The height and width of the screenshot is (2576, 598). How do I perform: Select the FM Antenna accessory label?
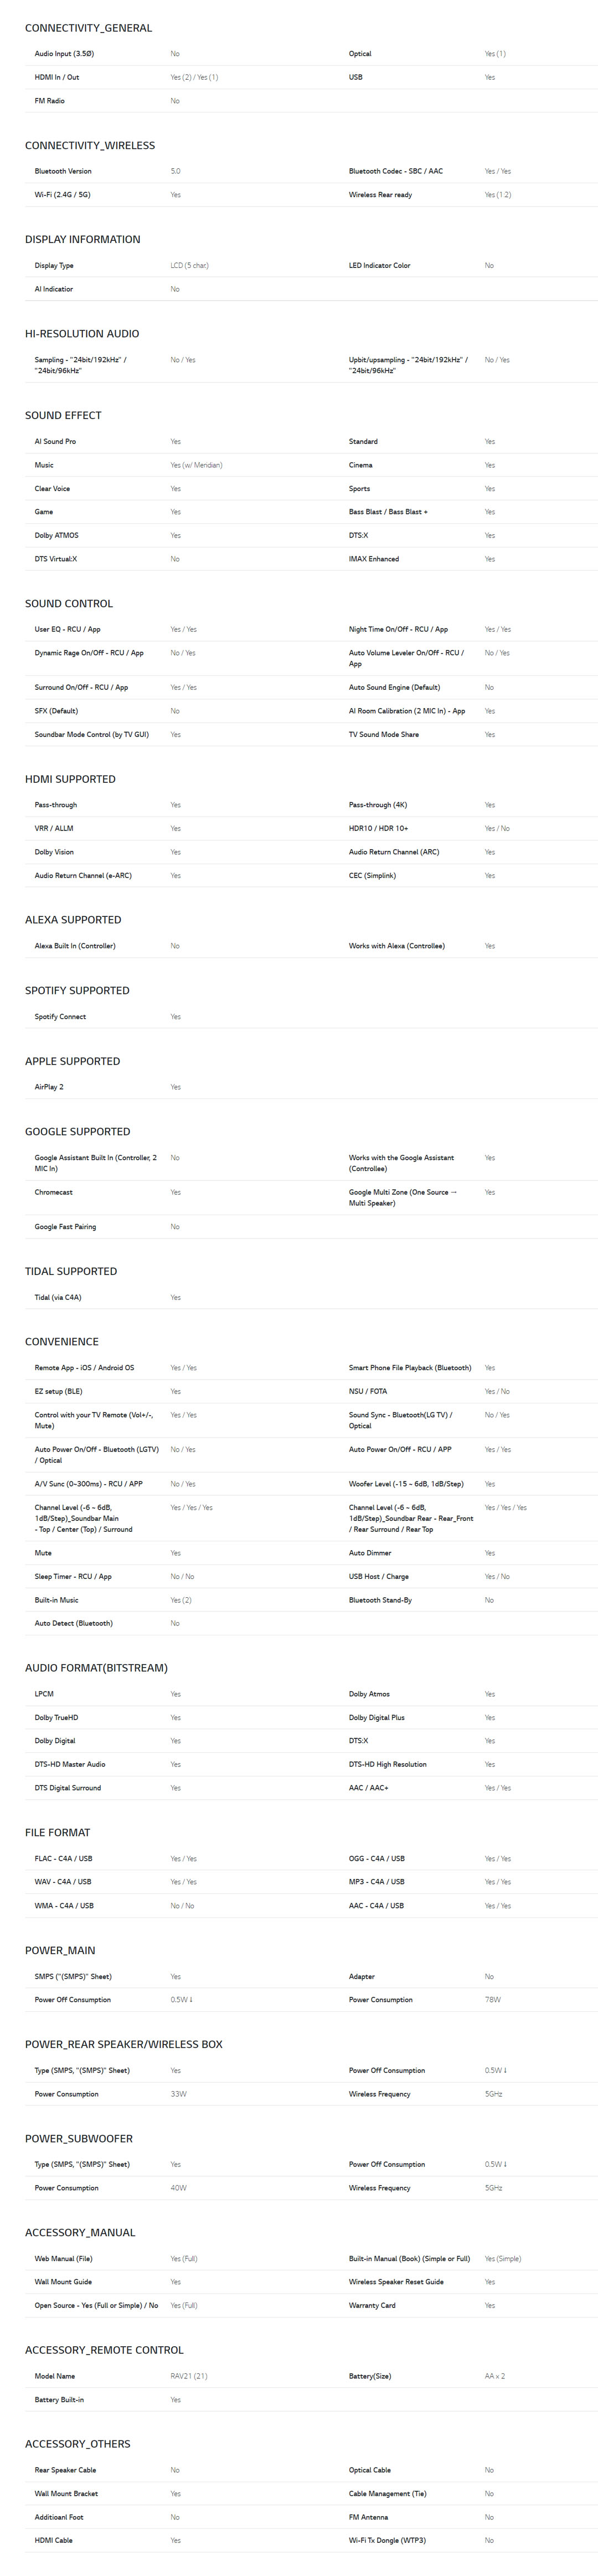tap(368, 2516)
